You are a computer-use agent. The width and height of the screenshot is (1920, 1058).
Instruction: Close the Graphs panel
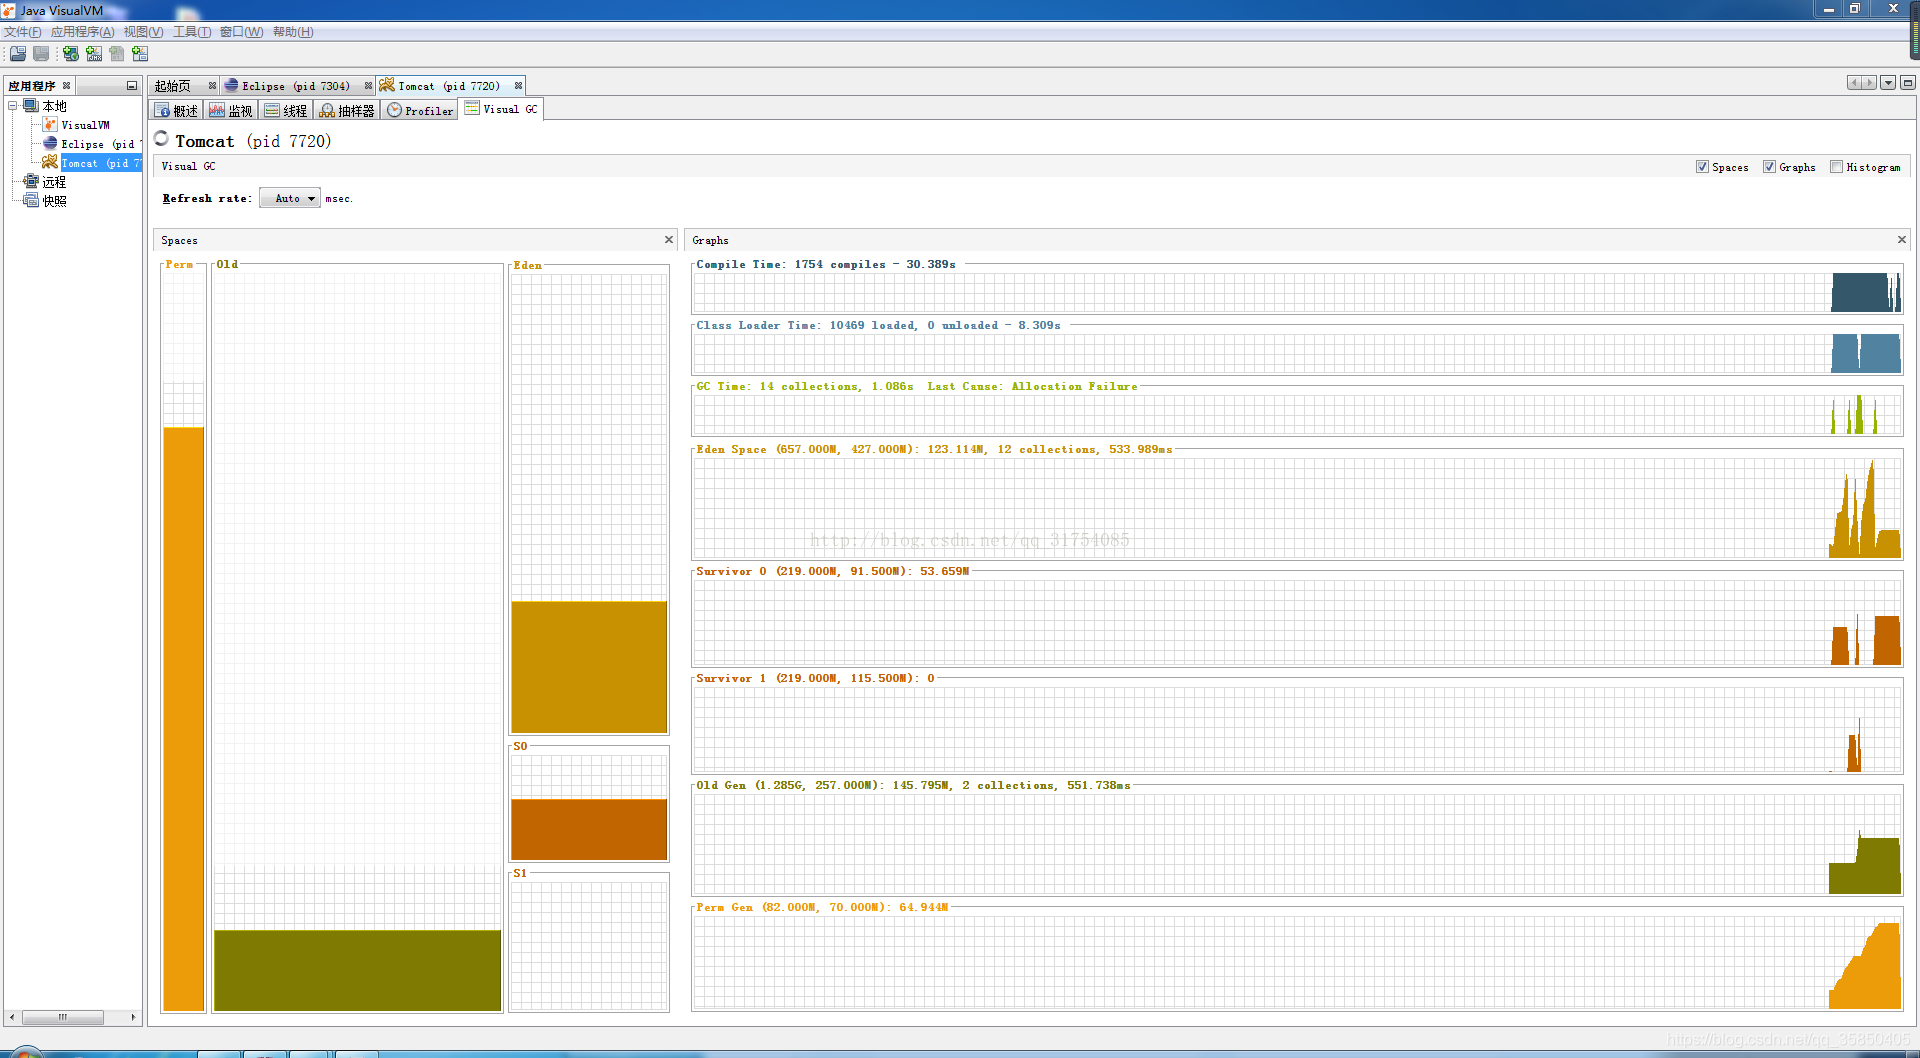tap(1902, 240)
